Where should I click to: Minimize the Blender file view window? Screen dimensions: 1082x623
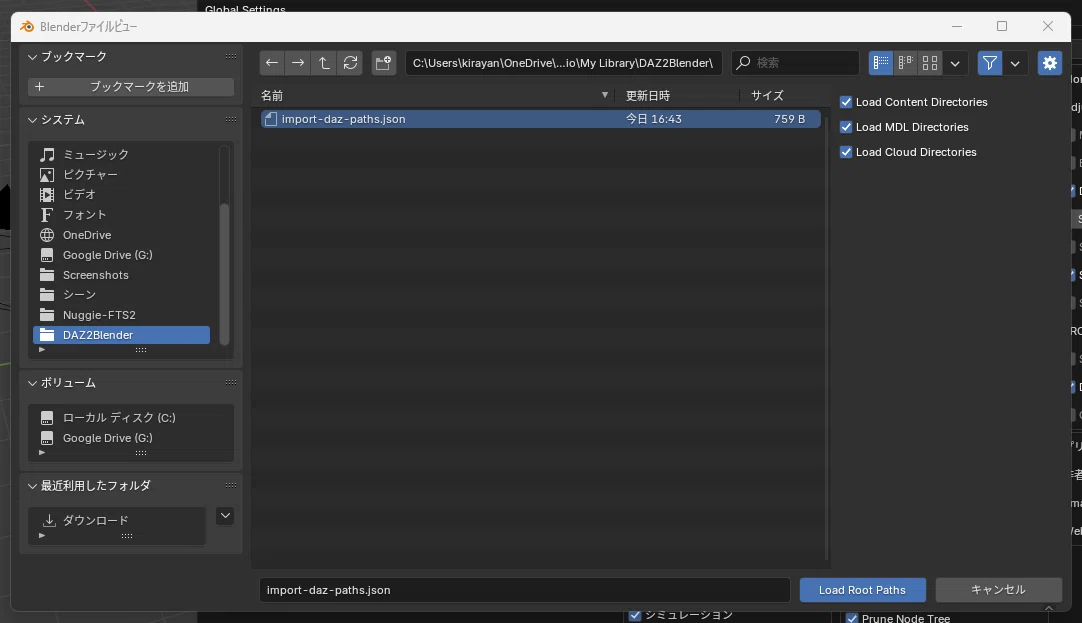tap(956, 26)
